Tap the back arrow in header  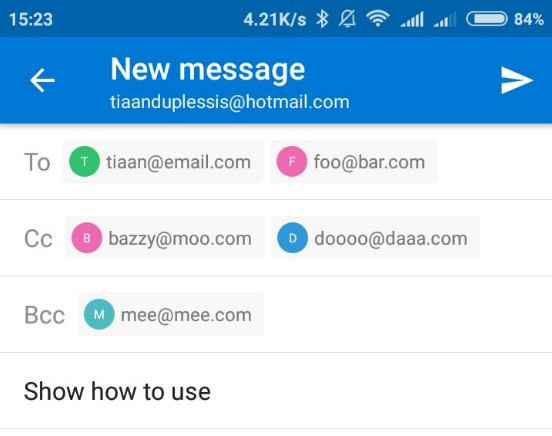42,81
